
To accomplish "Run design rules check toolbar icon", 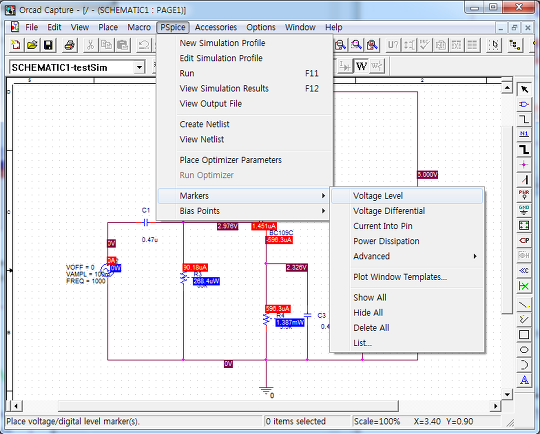I will tap(425, 45).
